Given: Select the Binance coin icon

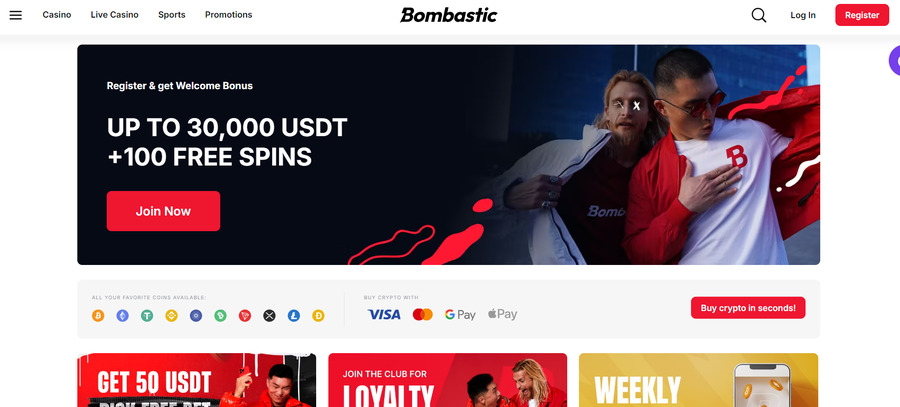Looking at the screenshot, I should [x=172, y=315].
